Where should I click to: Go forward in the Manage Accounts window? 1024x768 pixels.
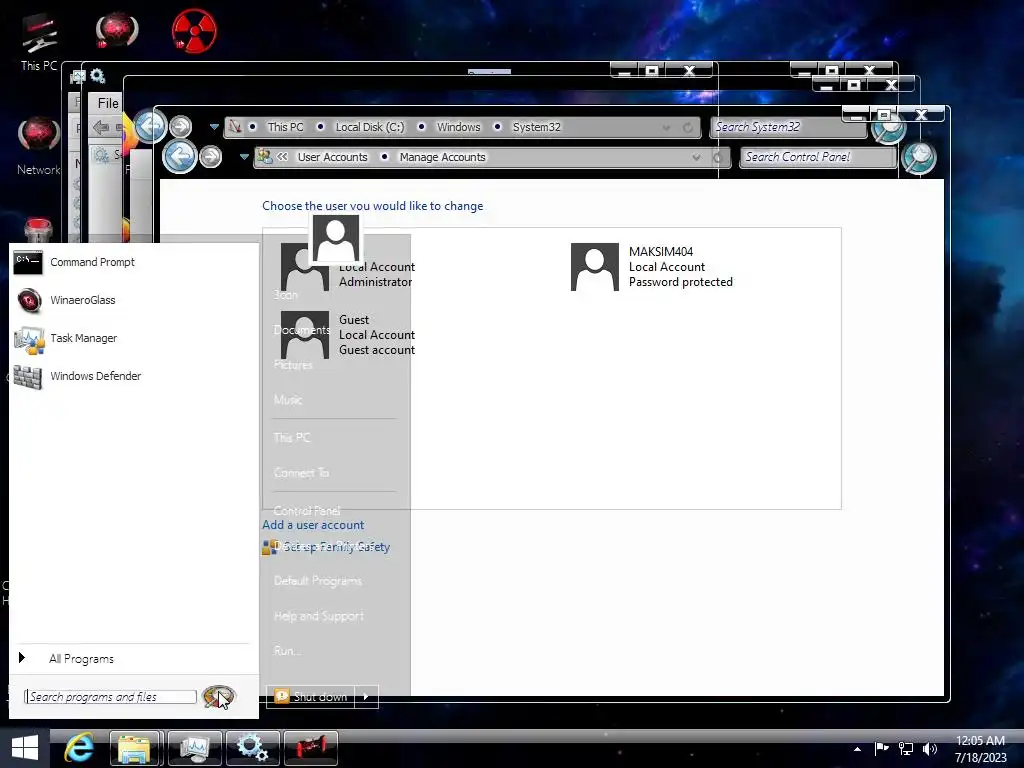pyautogui.click(x=210, y=157)
